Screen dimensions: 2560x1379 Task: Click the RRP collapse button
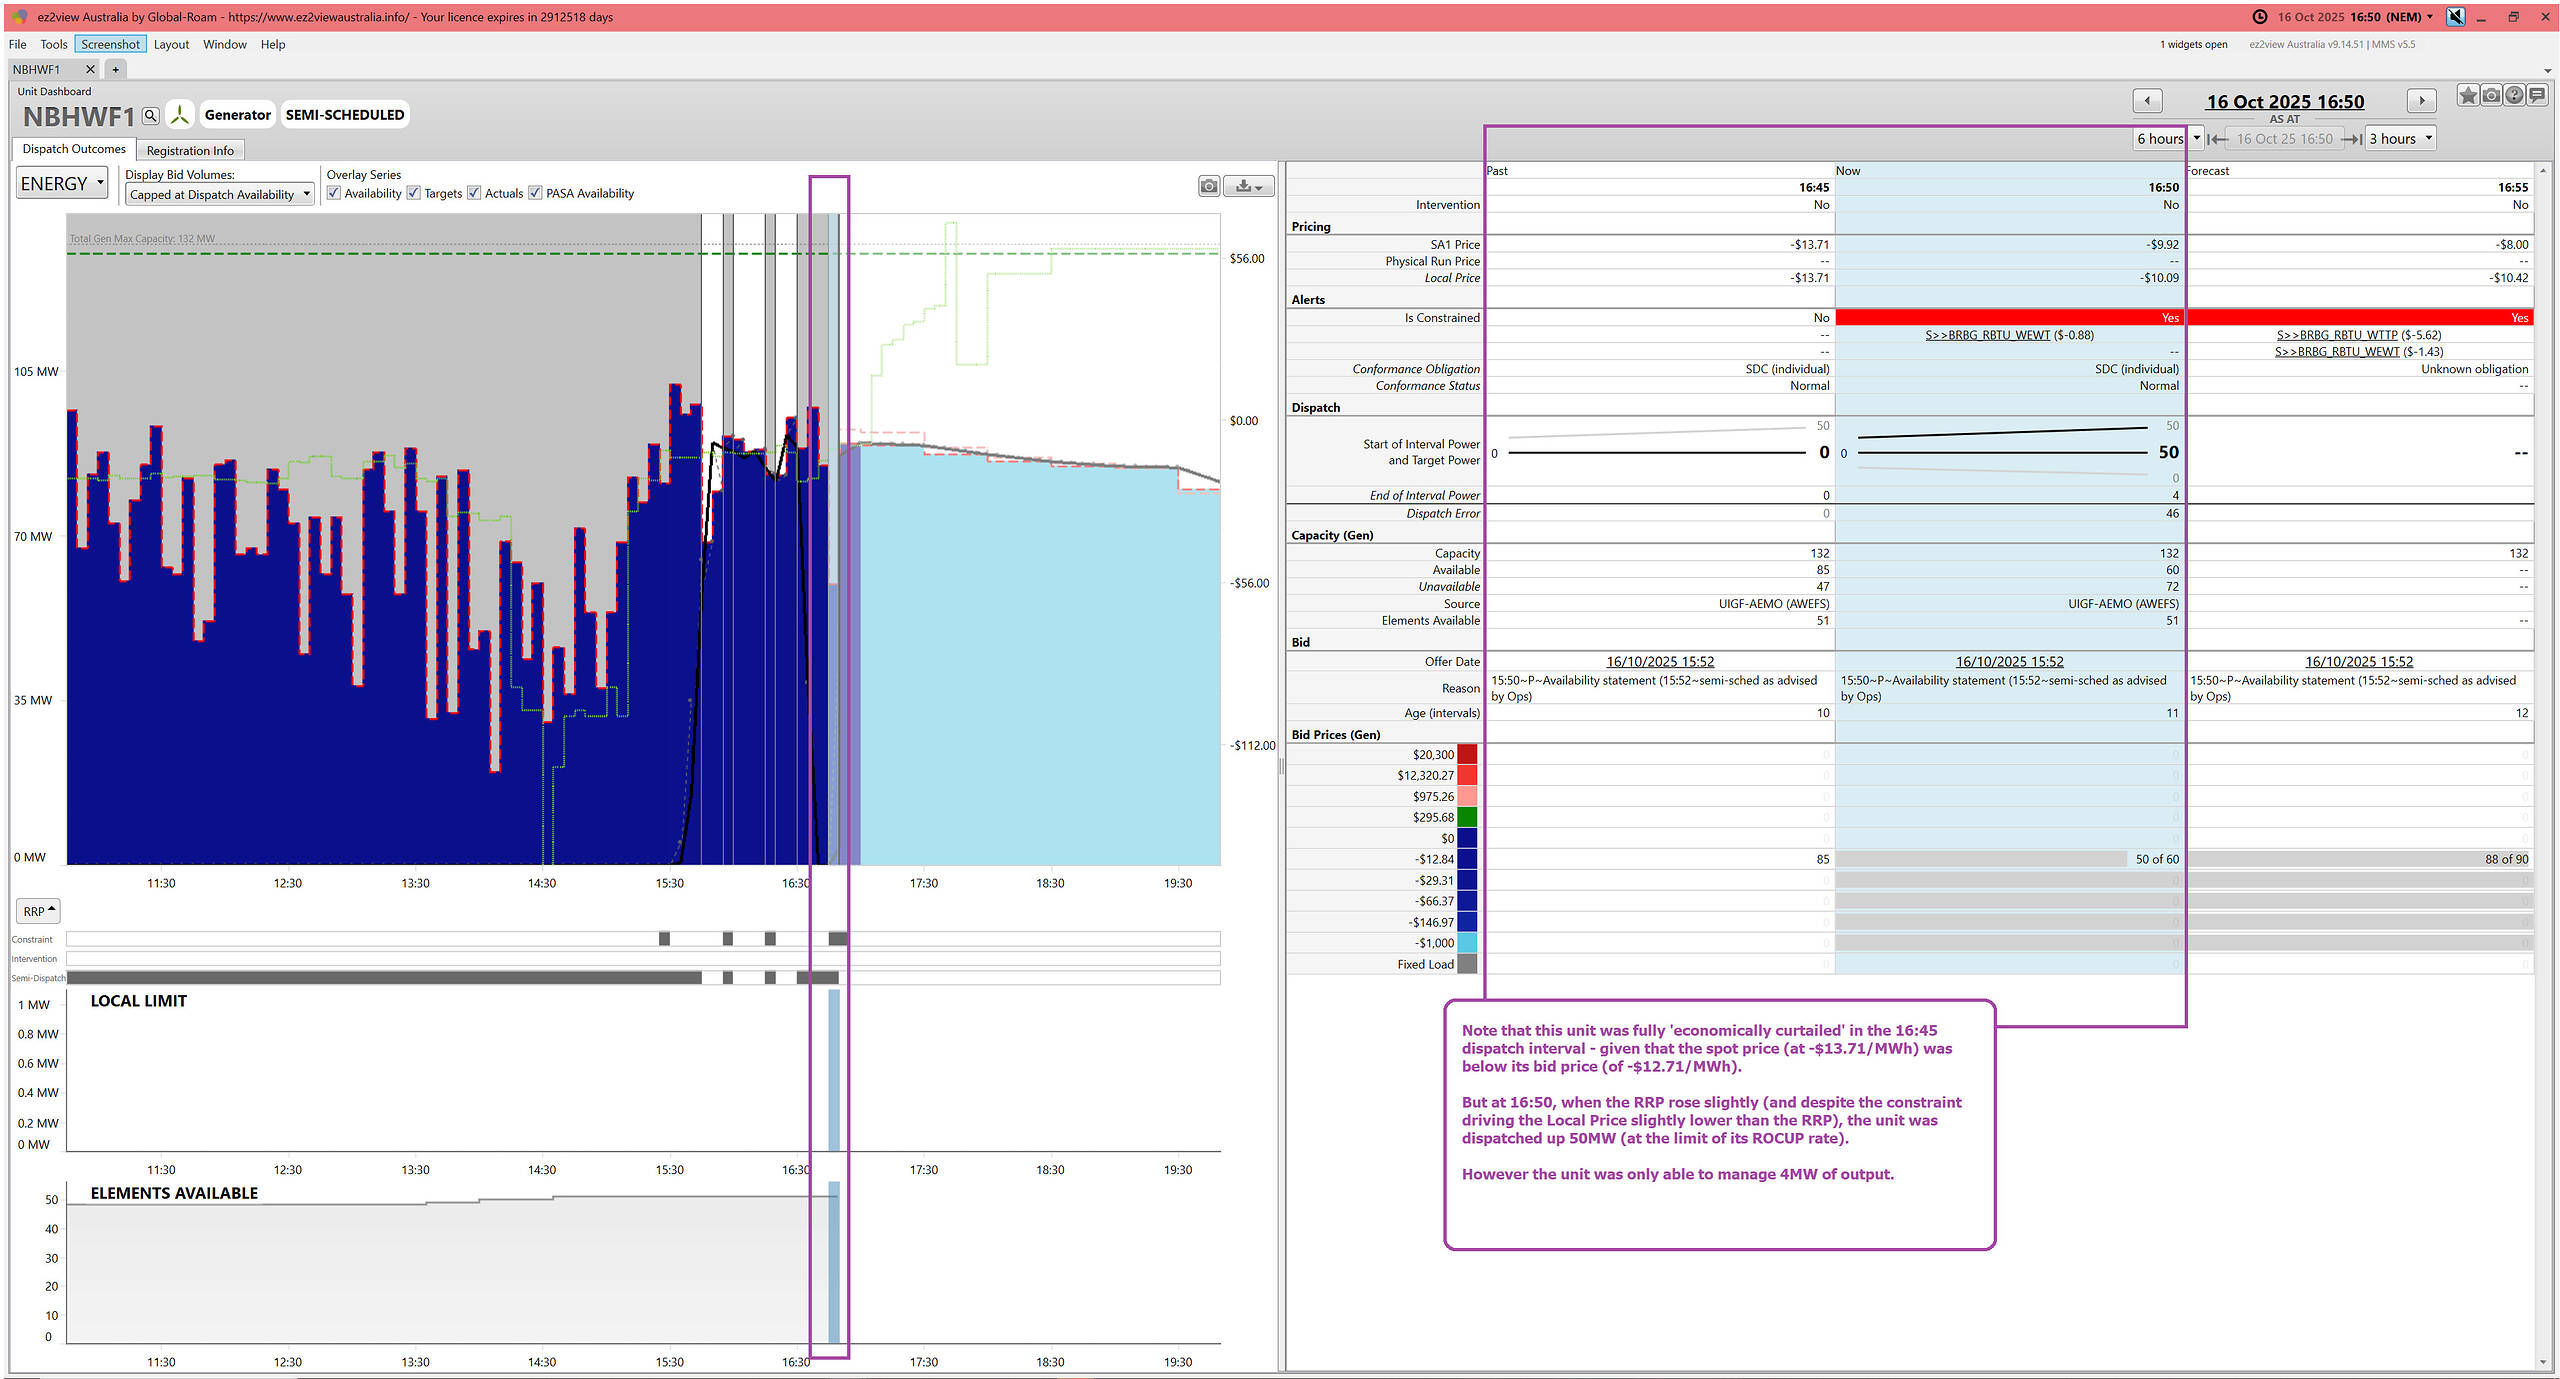click(x=38, y=911)
